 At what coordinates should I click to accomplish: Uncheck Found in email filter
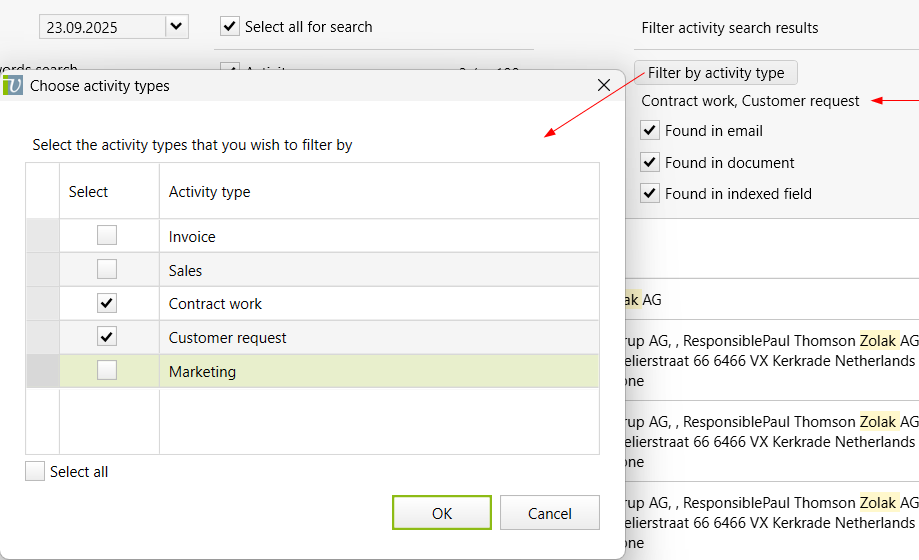[650, 131]
